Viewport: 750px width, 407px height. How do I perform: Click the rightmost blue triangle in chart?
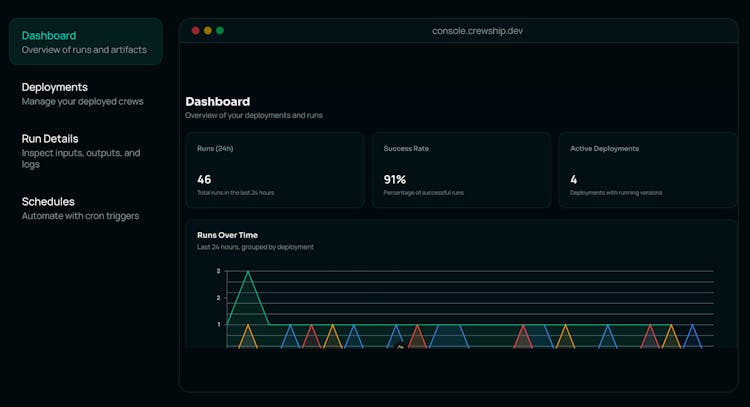pos(692,338)
